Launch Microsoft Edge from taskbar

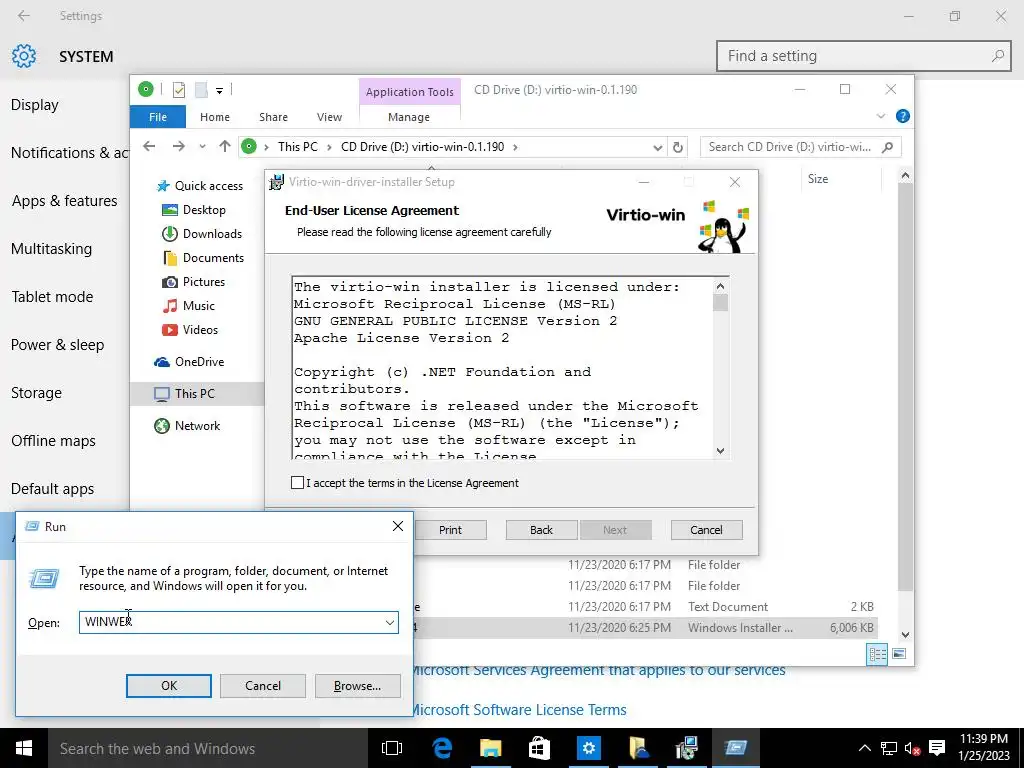pos(442,748)
